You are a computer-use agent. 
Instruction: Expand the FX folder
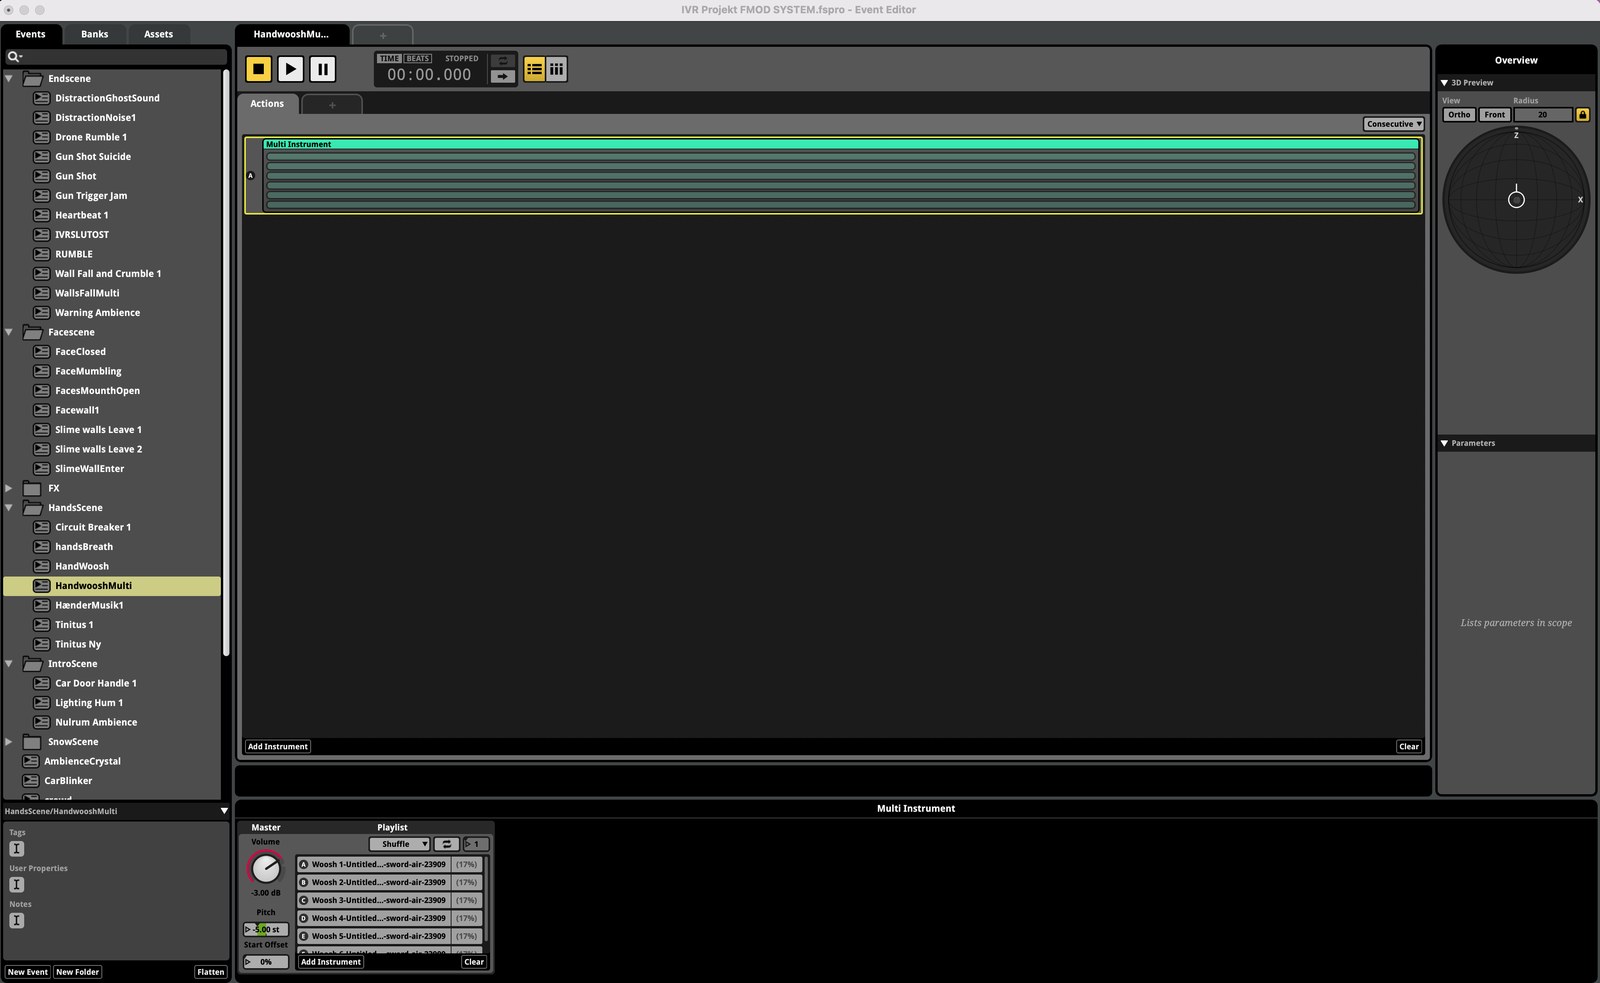(x=9, y=488)
